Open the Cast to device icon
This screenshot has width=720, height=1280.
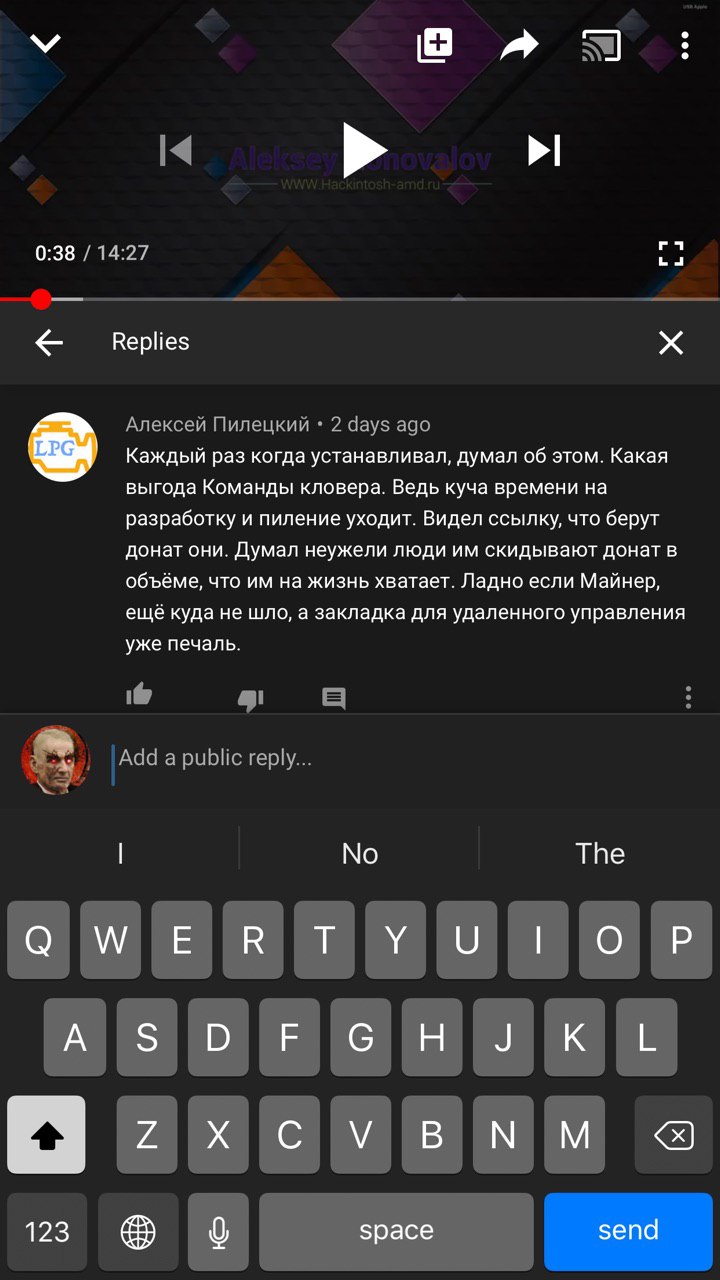(601, 46)
